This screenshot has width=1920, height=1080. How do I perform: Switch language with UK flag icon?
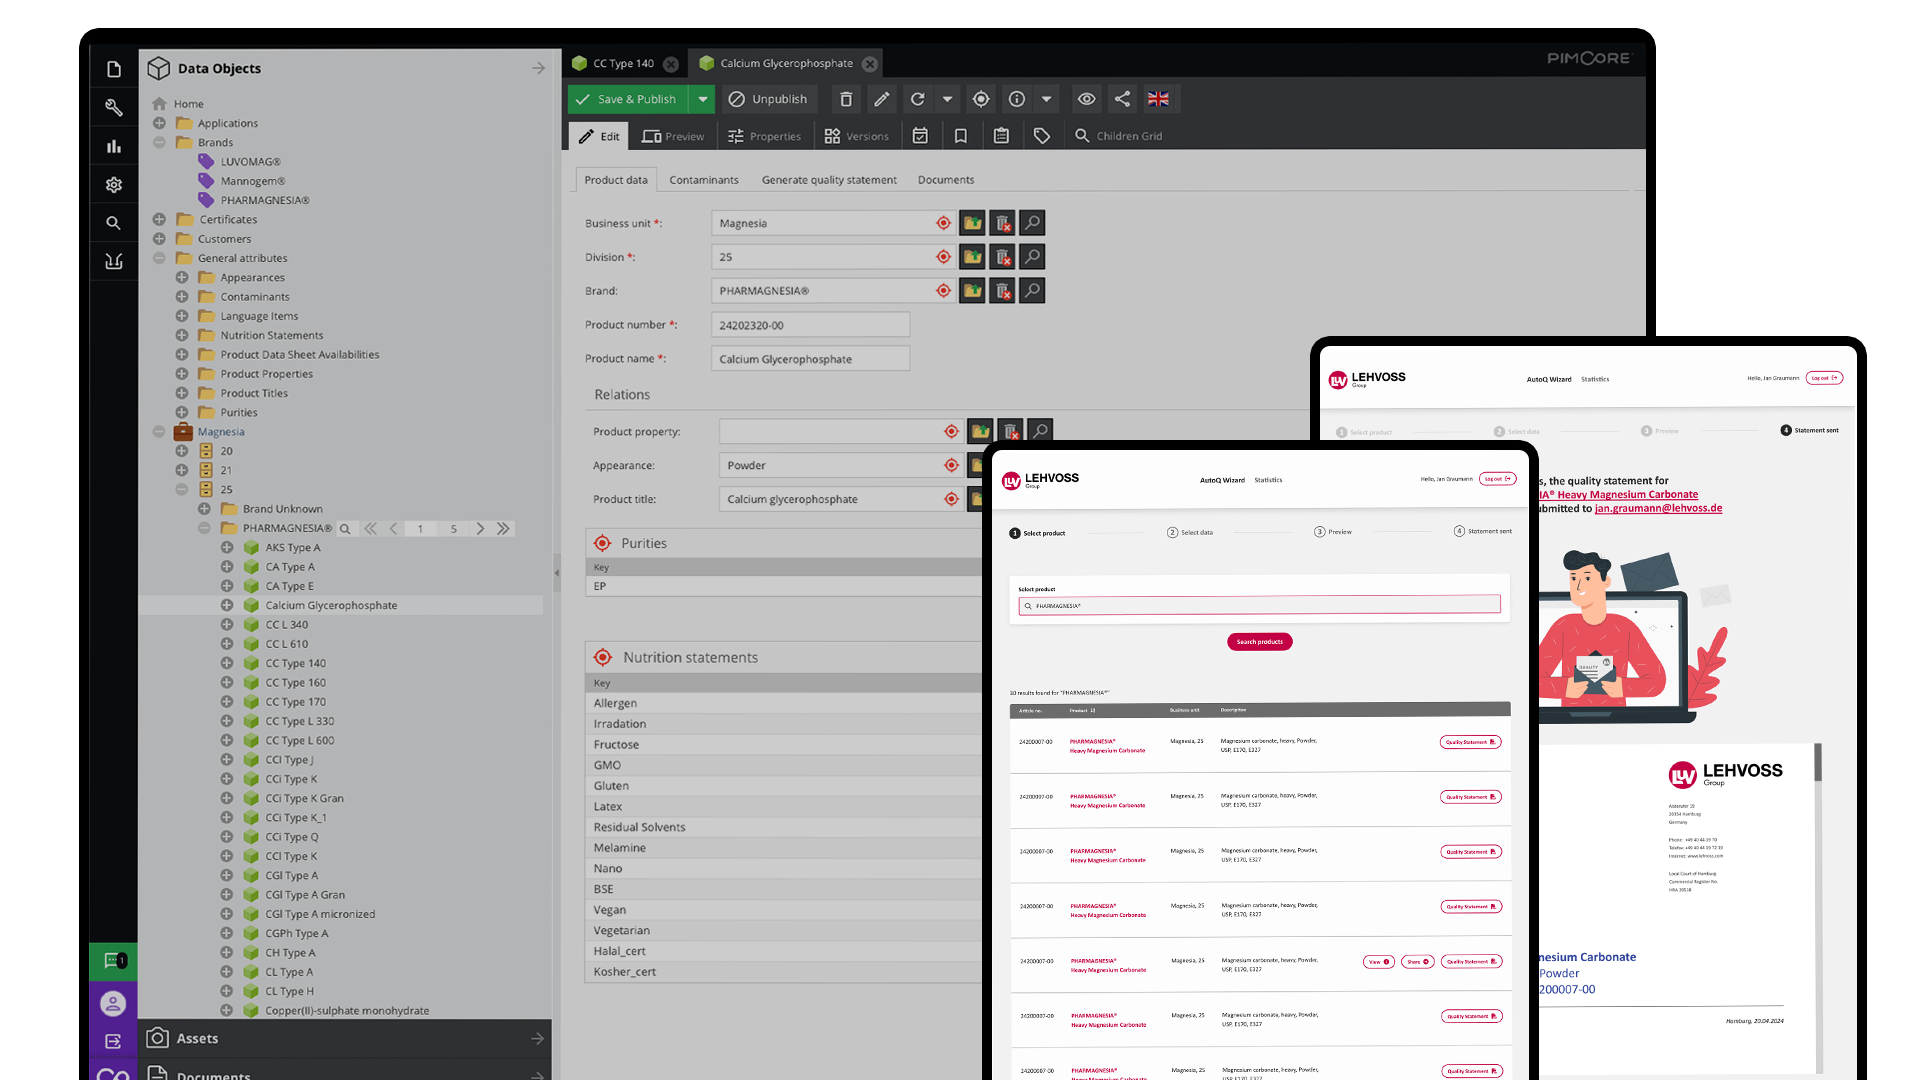(1158, 99)
